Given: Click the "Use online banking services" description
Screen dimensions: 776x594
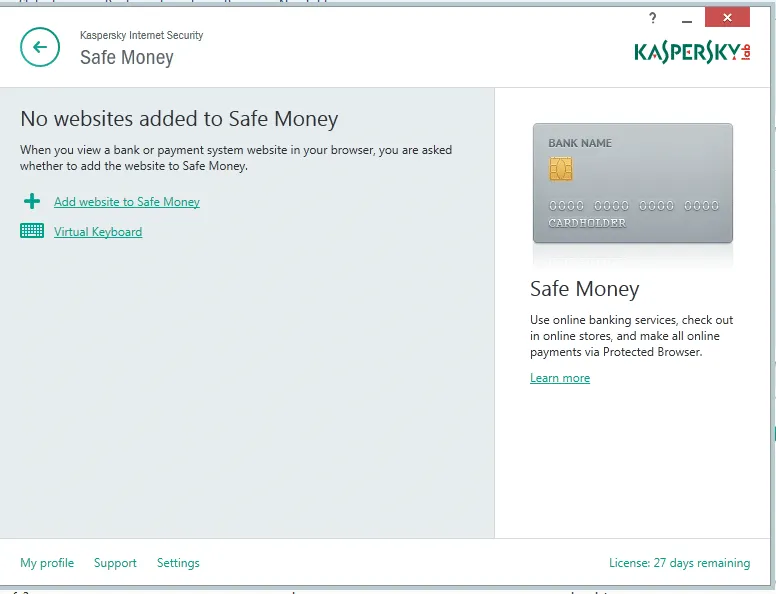Looking at the screenshot, I should pos(631,336).
